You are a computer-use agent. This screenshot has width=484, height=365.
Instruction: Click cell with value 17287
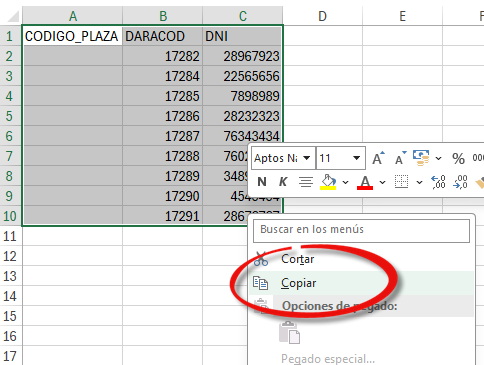point(163,136)
